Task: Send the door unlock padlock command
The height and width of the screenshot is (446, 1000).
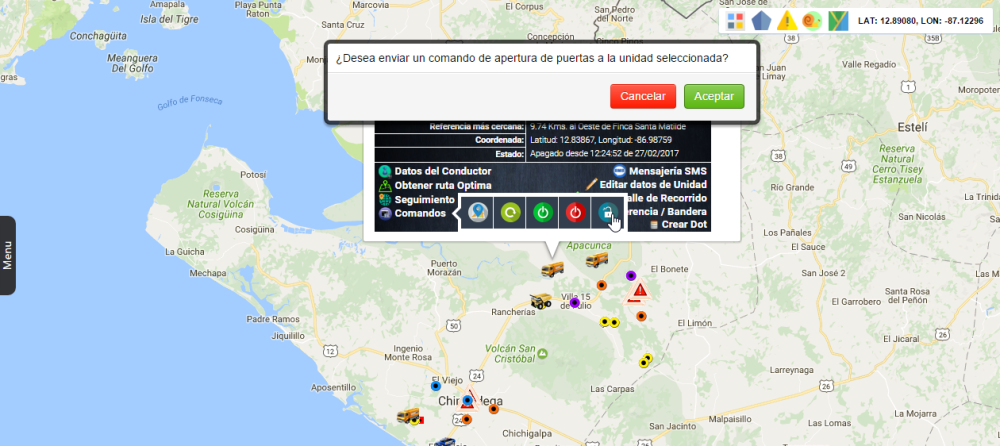Action: (x=608, y=213)
